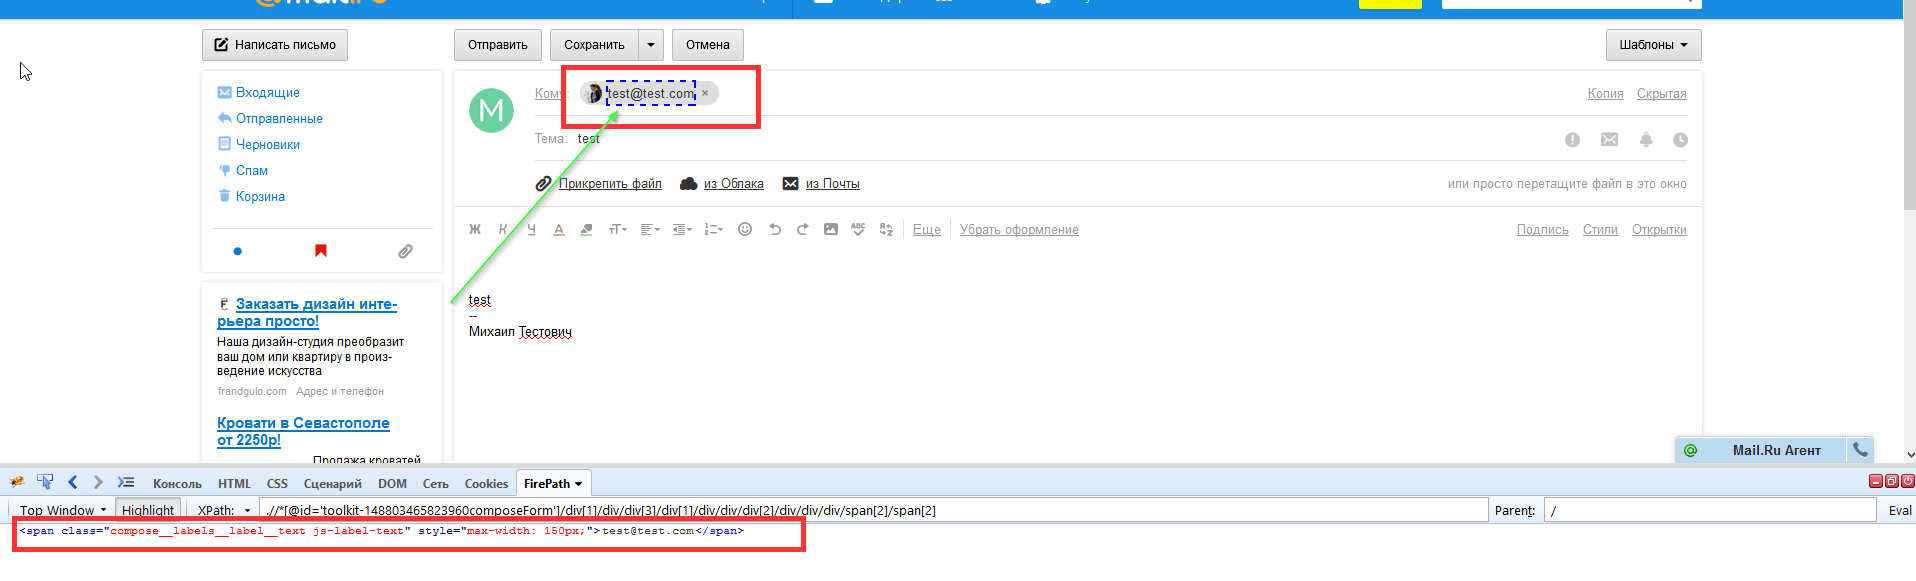Open Firebug's element inspector arrow tool
This screenshot has height=581, width=1916.
(x=45, y=482)
